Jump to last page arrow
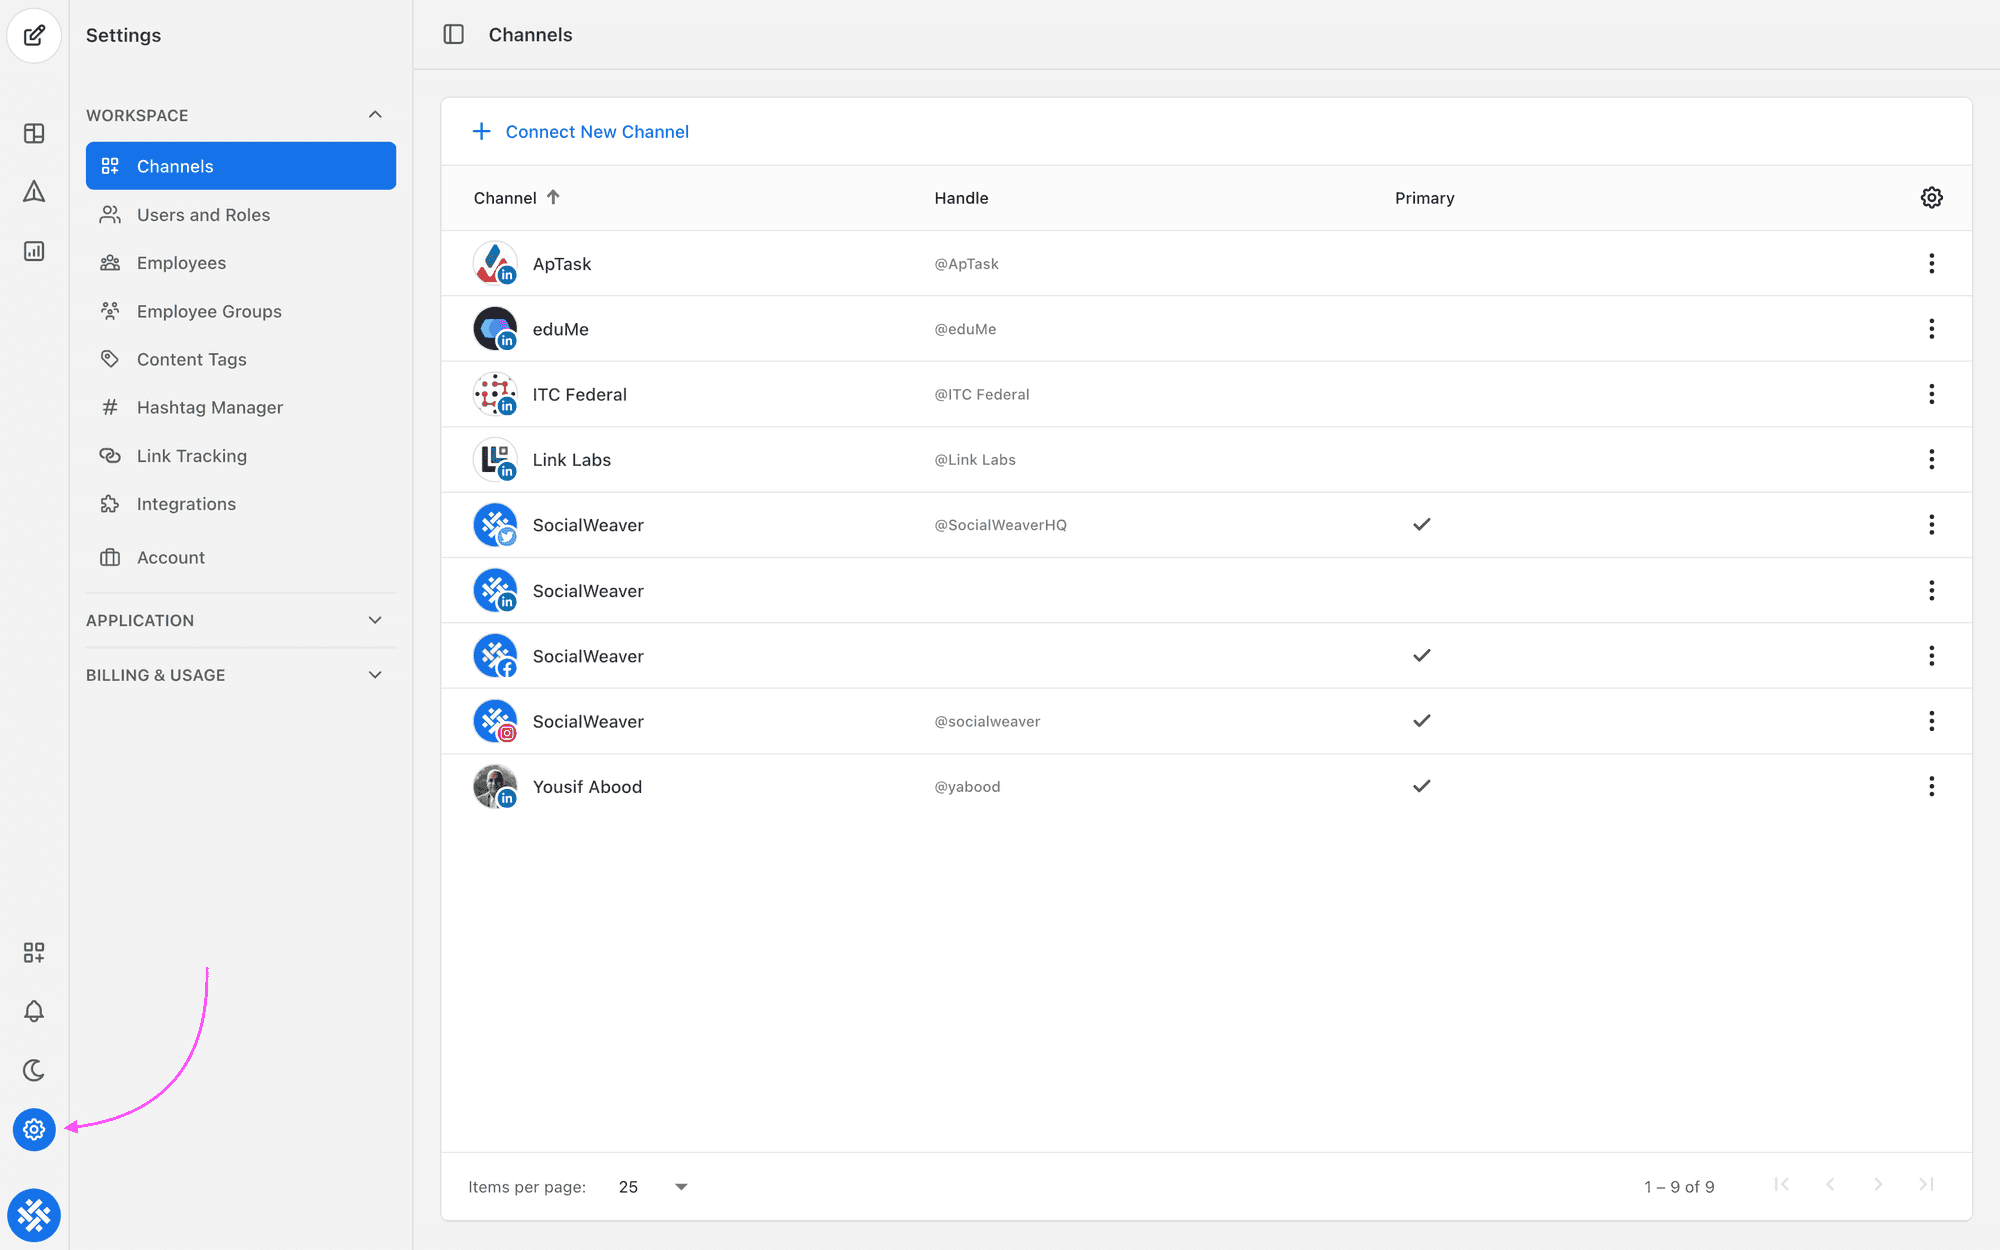 coord(1926,1185)
